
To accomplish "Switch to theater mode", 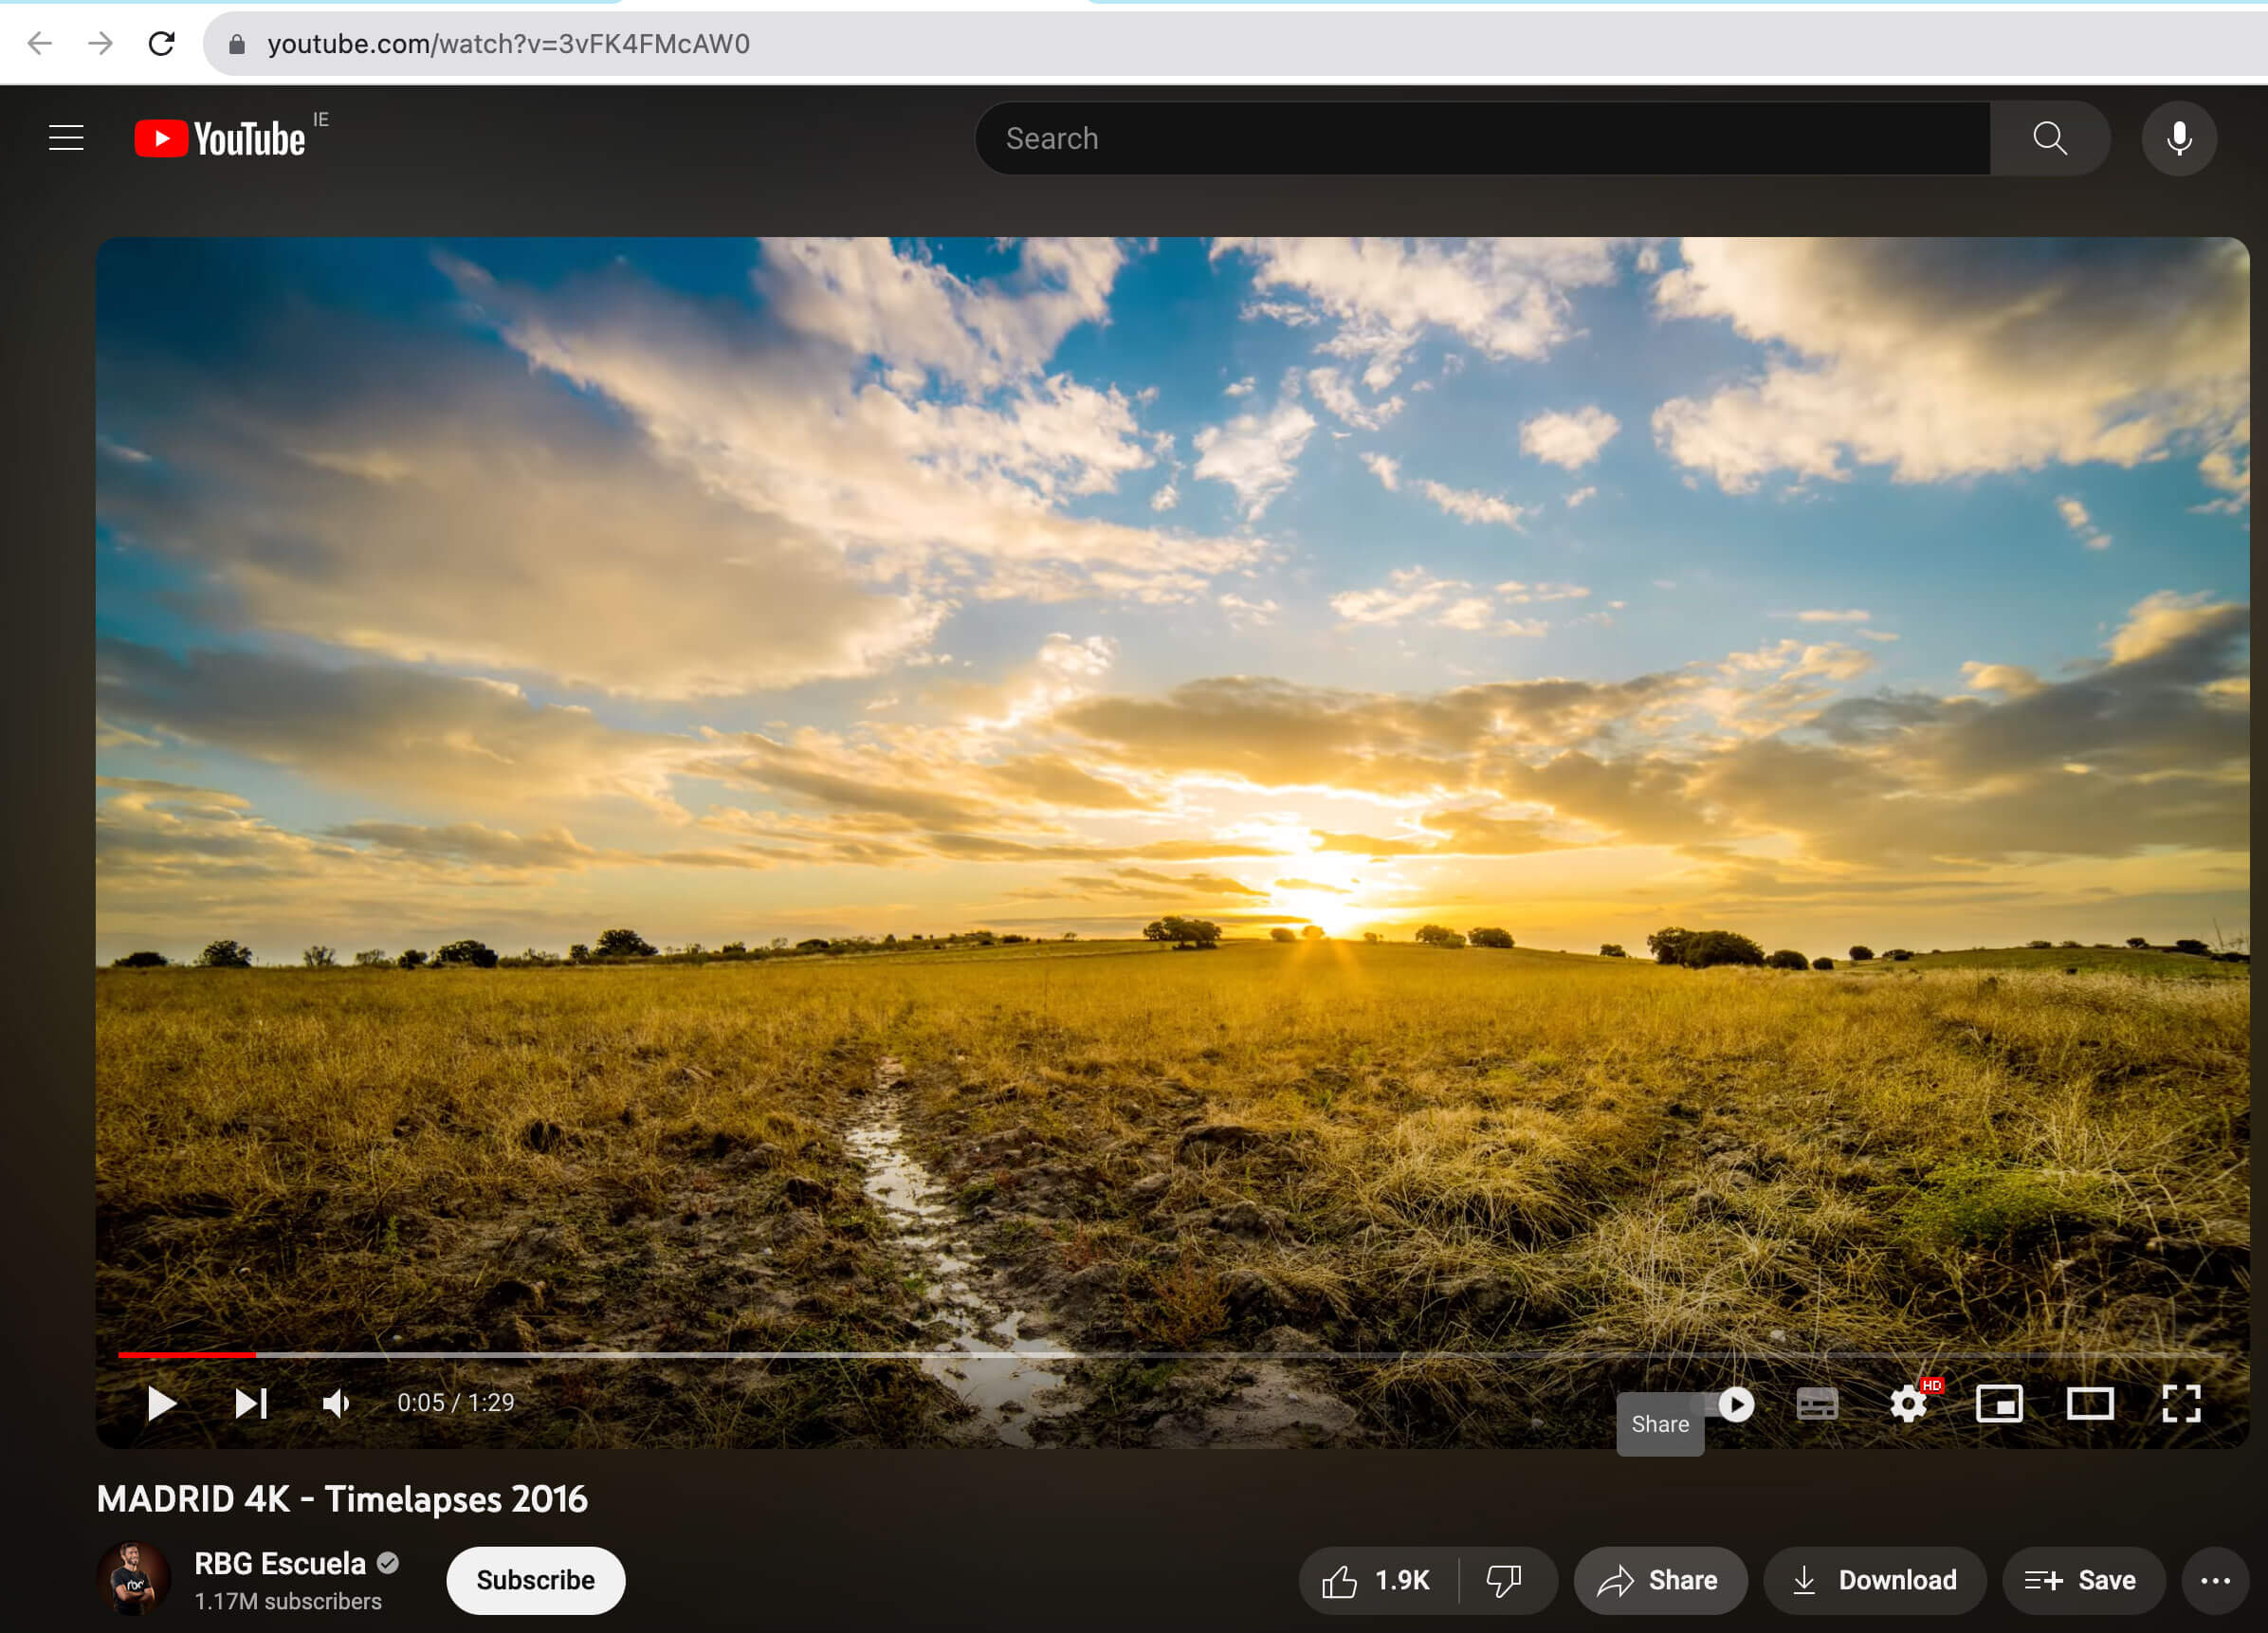I will pos(2090,1404).
